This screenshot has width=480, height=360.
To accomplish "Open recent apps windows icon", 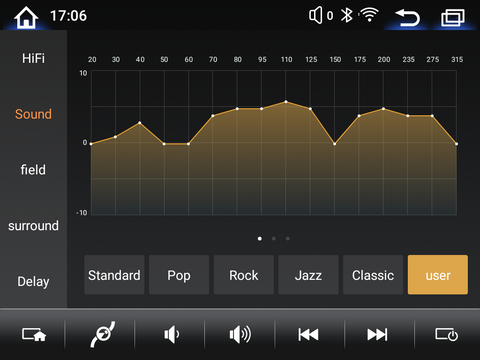I will [453, 17].
